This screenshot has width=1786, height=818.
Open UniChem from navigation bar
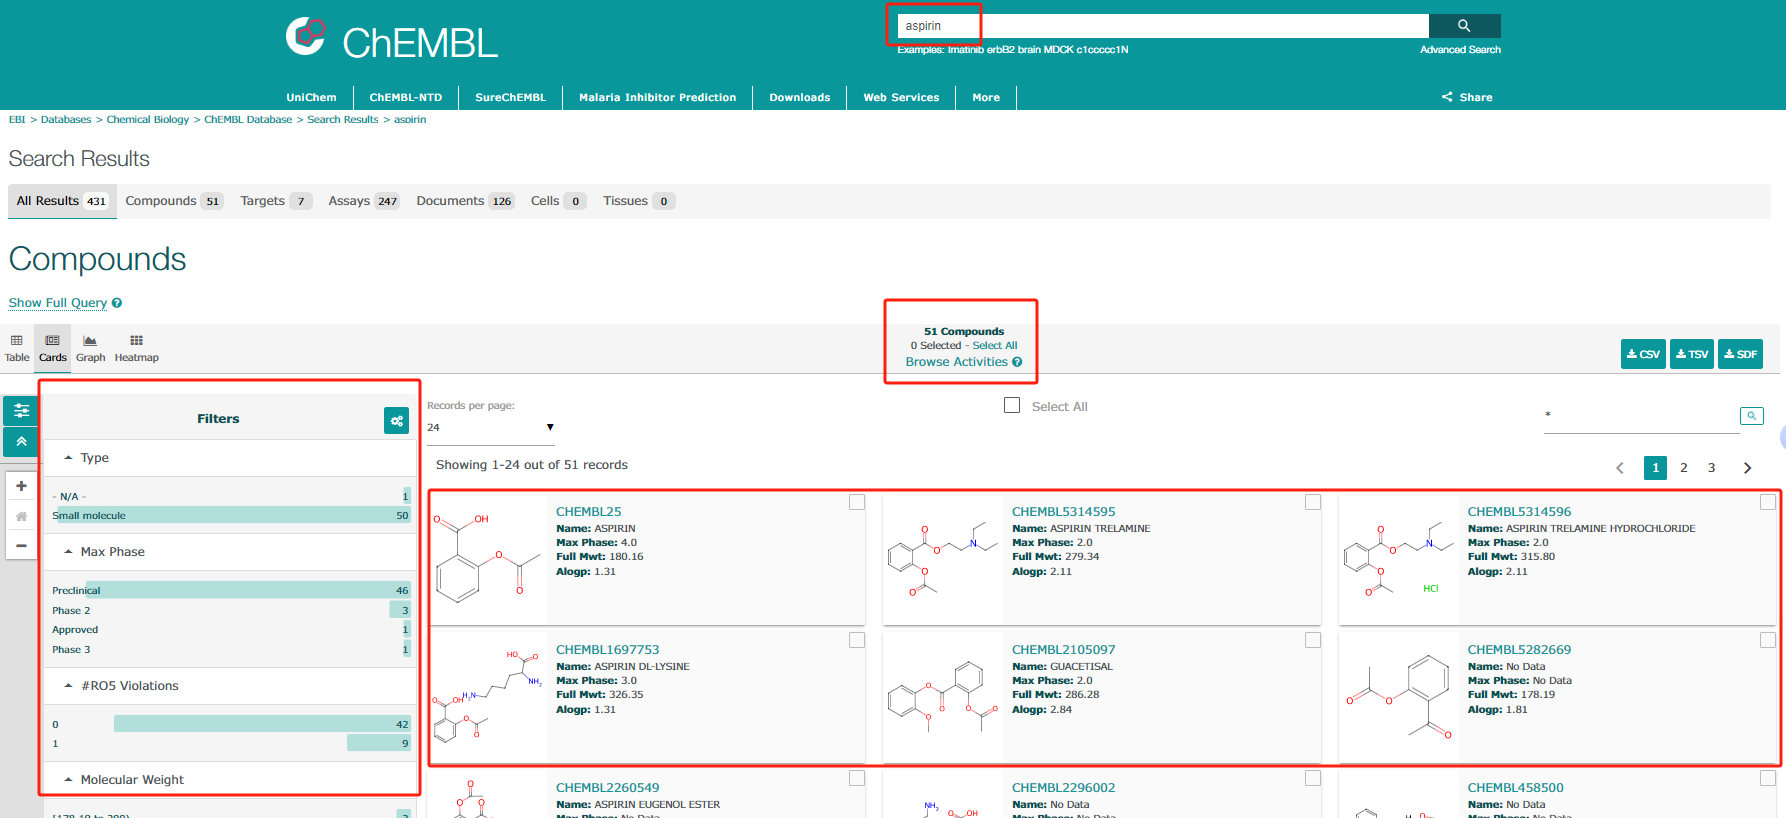click(311, 97)
